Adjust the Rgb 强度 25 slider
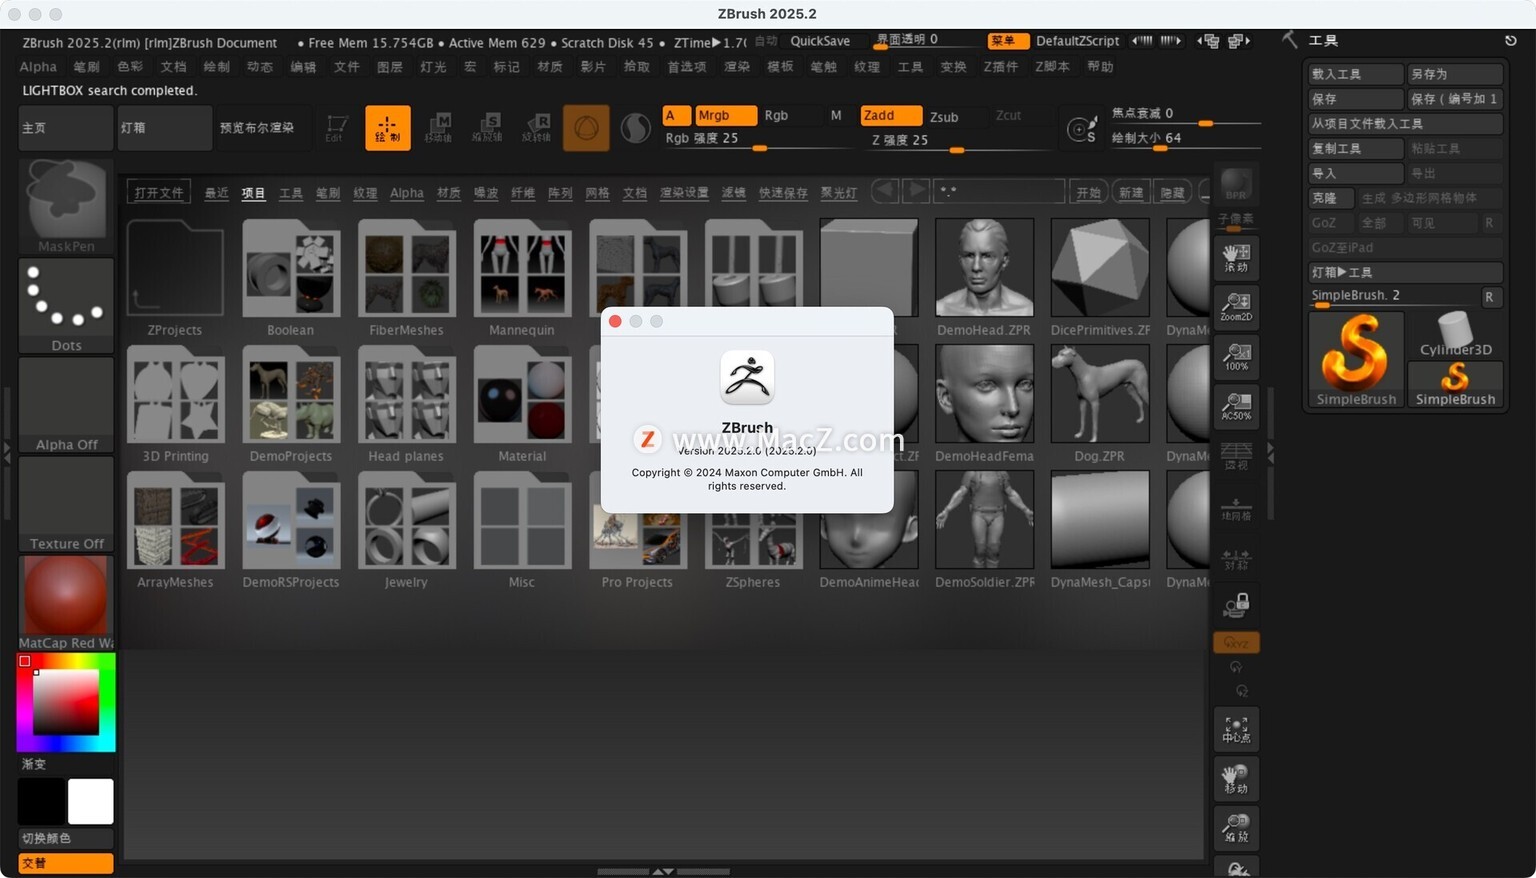The height and width of the screenshot is (878, 1536). tap(759, 139)
